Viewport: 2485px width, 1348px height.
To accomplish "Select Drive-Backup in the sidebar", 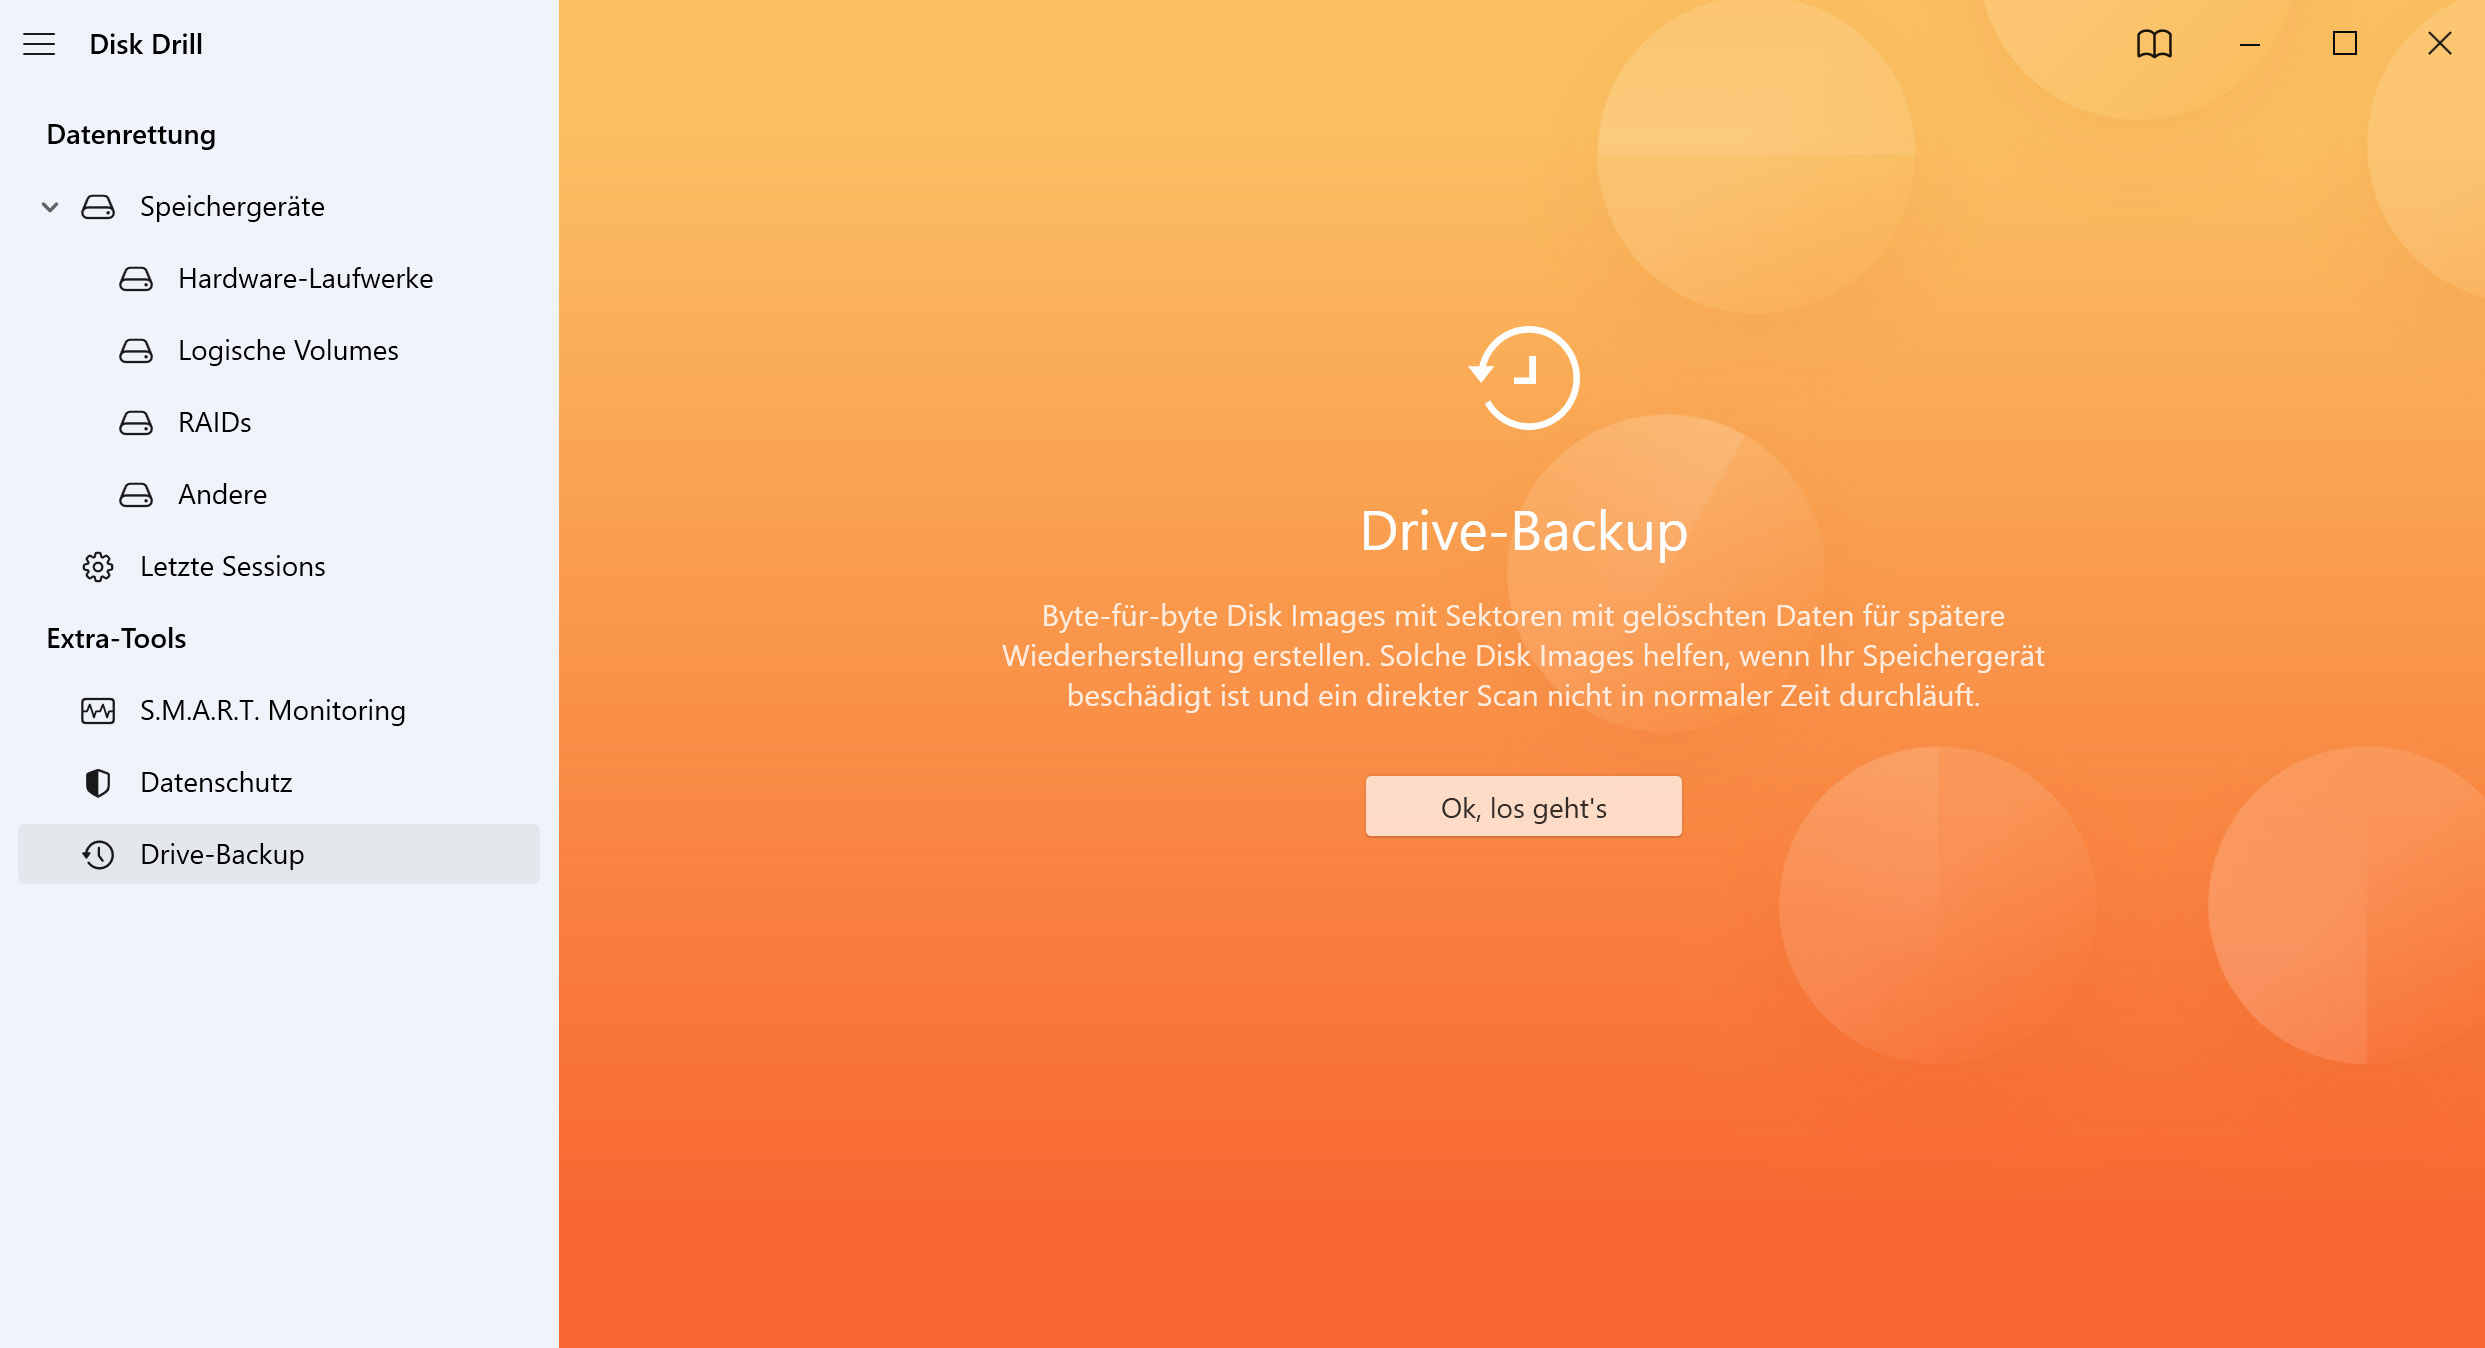I will click(x=279, y=855).
